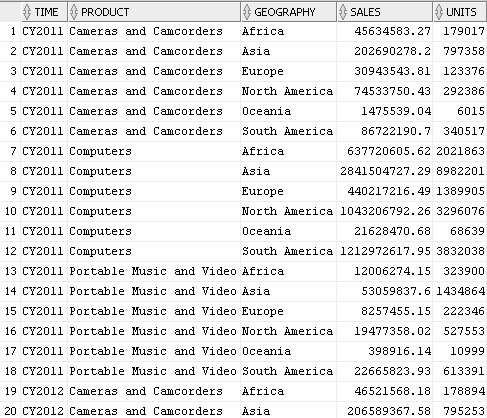Click CY2012 cell in row 19
Image resolution: width=487 pixels, height=418 pixels.
point(43,391)
